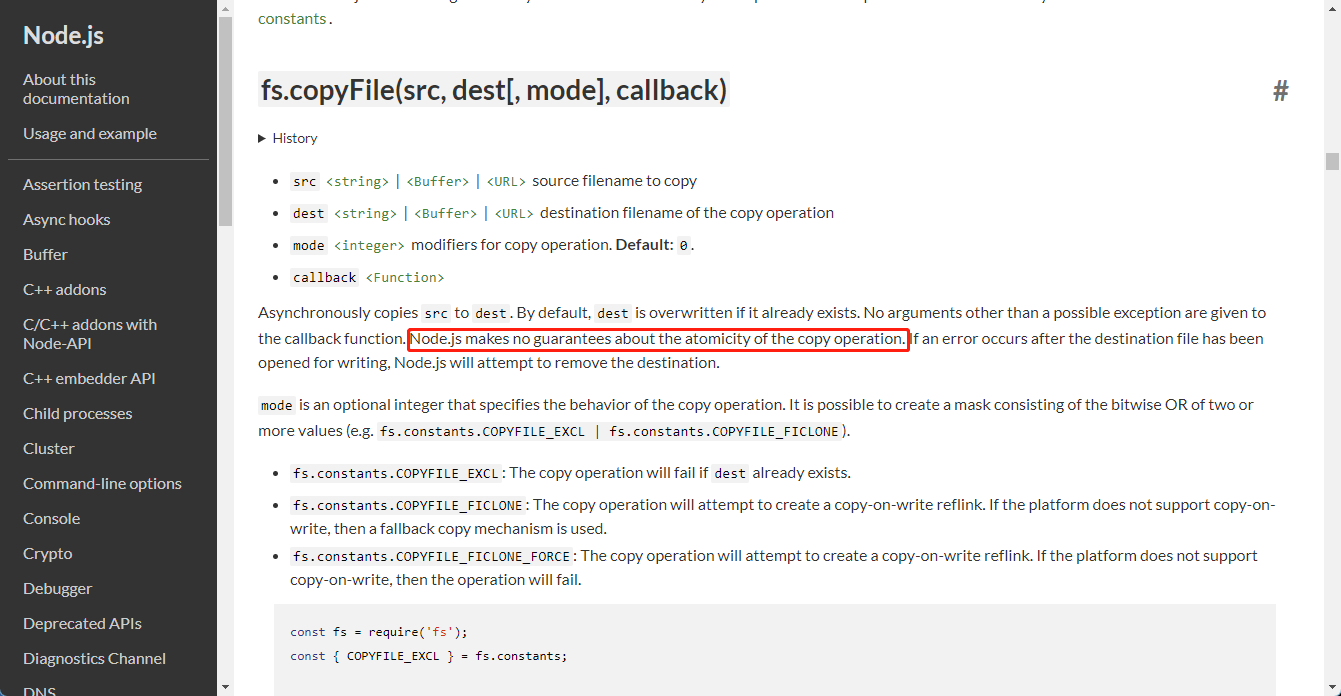Go to Usage and example page

coord(90,134)
